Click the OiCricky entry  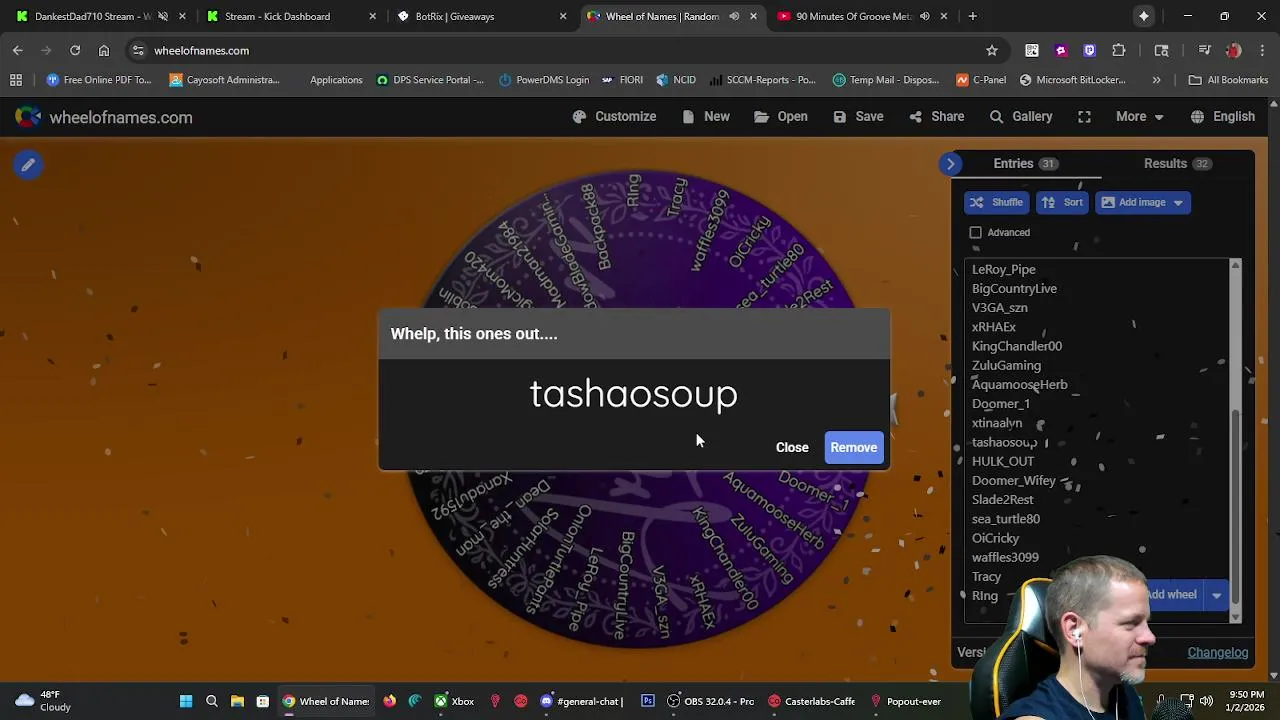point(995,538)
